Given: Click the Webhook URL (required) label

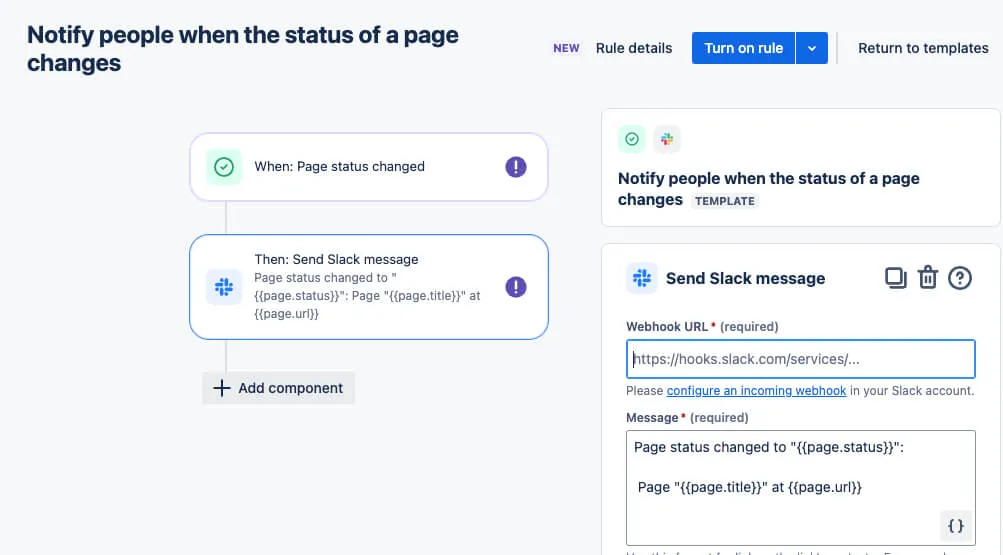Looking at the screenshot, I should [x=702, y=327].
